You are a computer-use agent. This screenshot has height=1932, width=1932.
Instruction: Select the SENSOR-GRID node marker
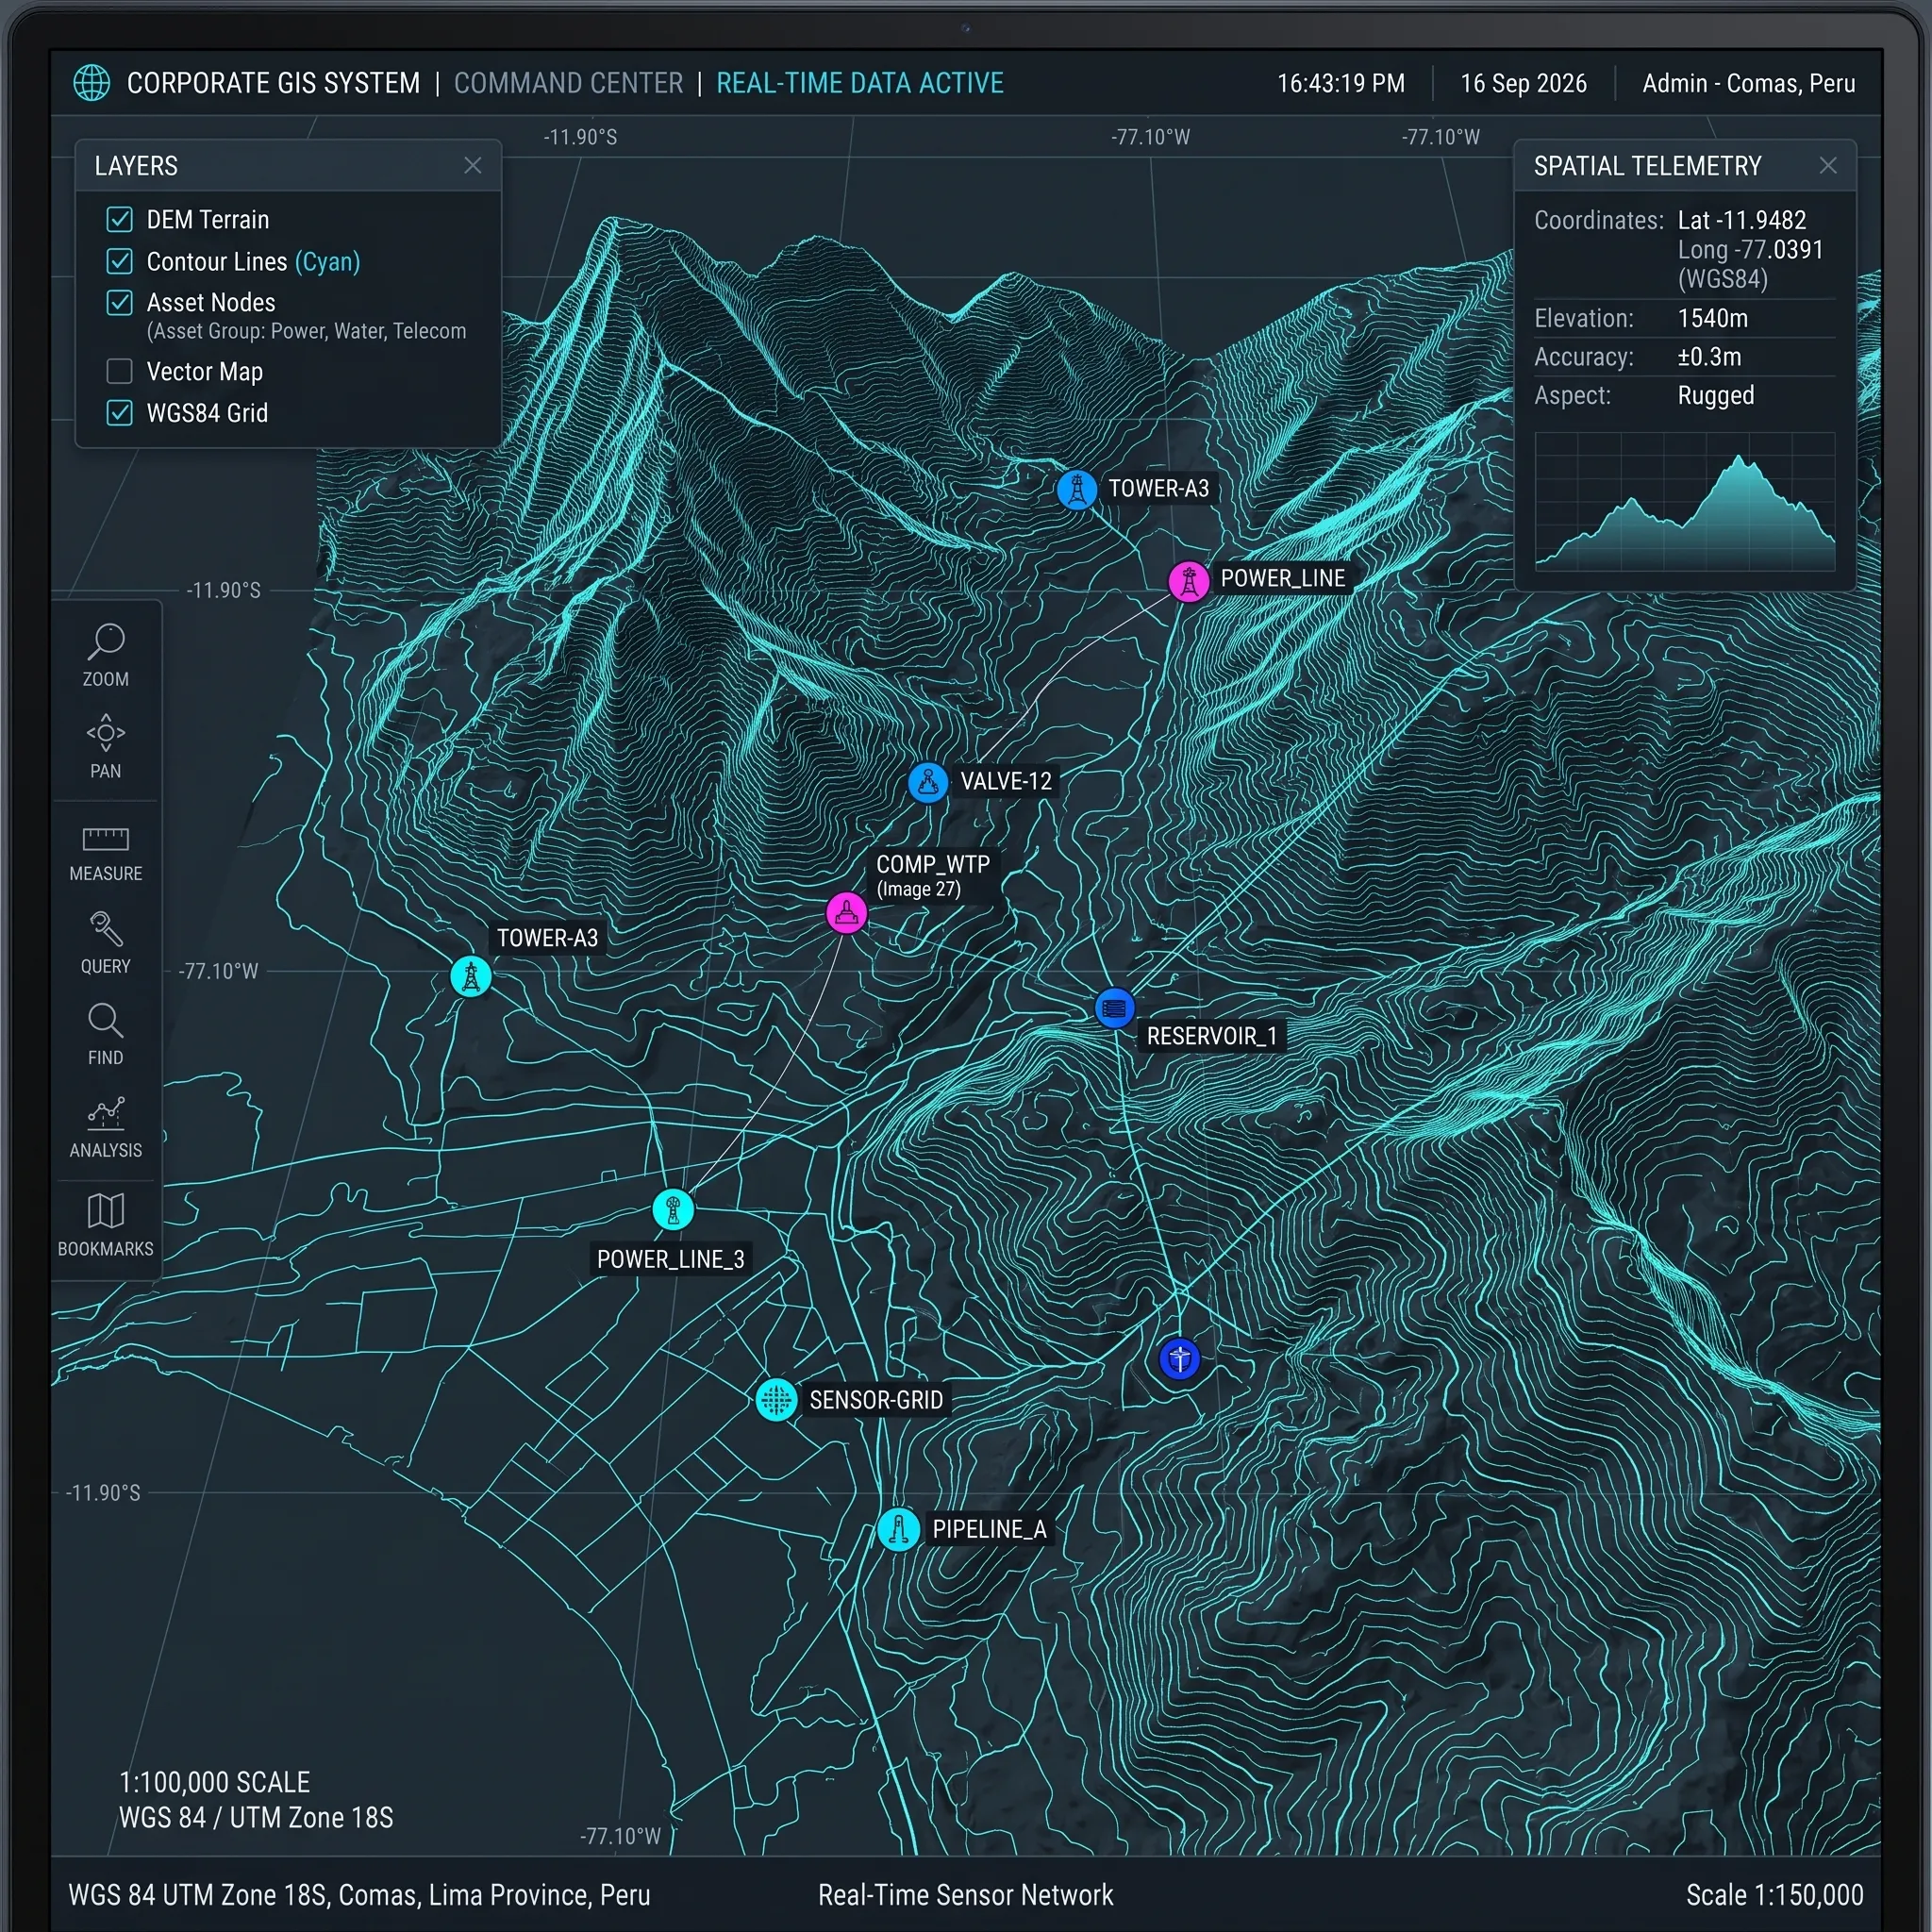pyautogui.click(x=776, y=1399)
